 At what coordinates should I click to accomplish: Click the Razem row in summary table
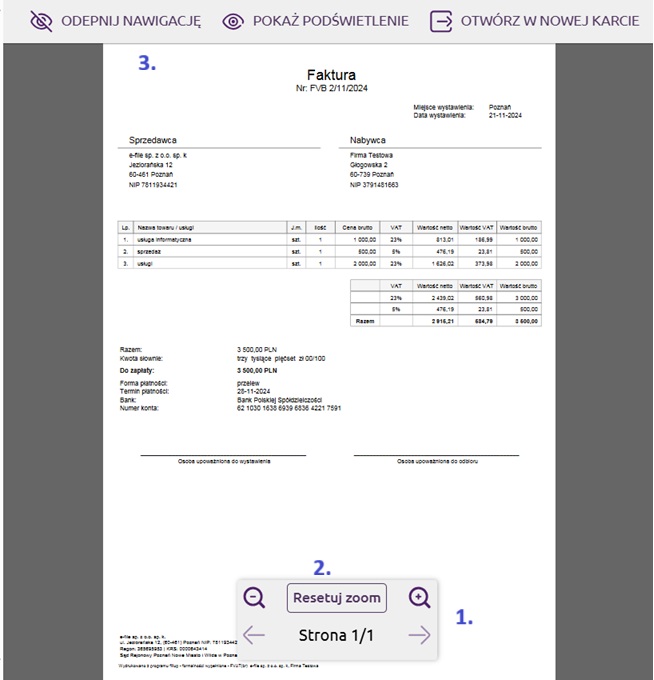446,321
